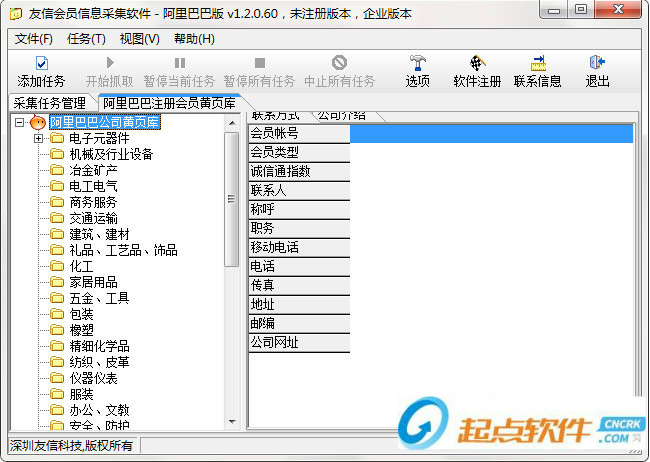Click the 开始抓取 start capture icon
Viewport: 650px width, 462px height.
coord(110,63)
